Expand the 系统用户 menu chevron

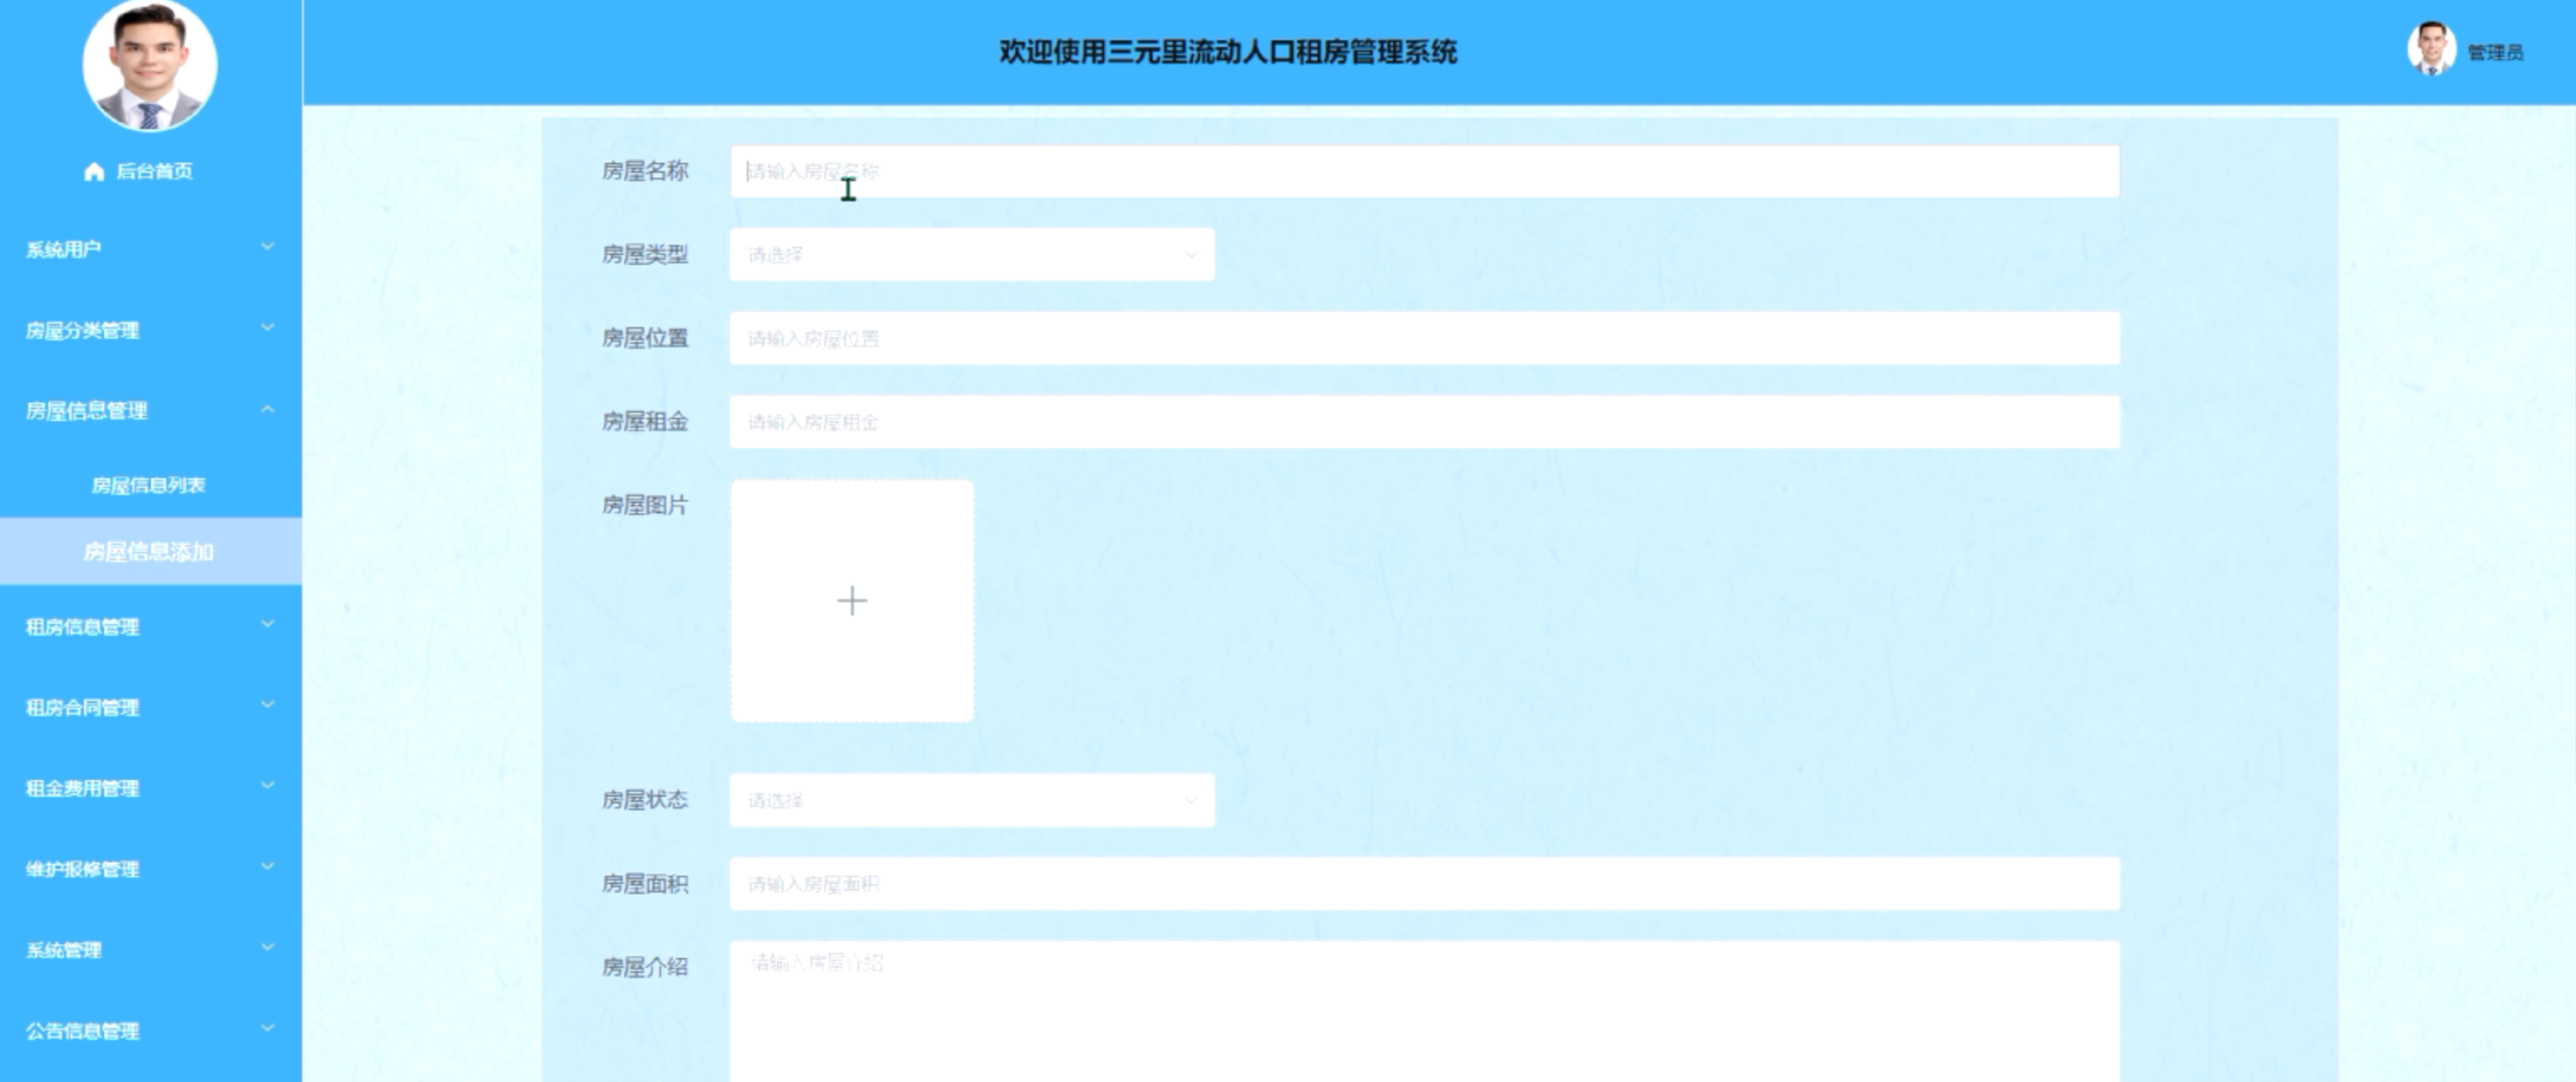[267, 247]
